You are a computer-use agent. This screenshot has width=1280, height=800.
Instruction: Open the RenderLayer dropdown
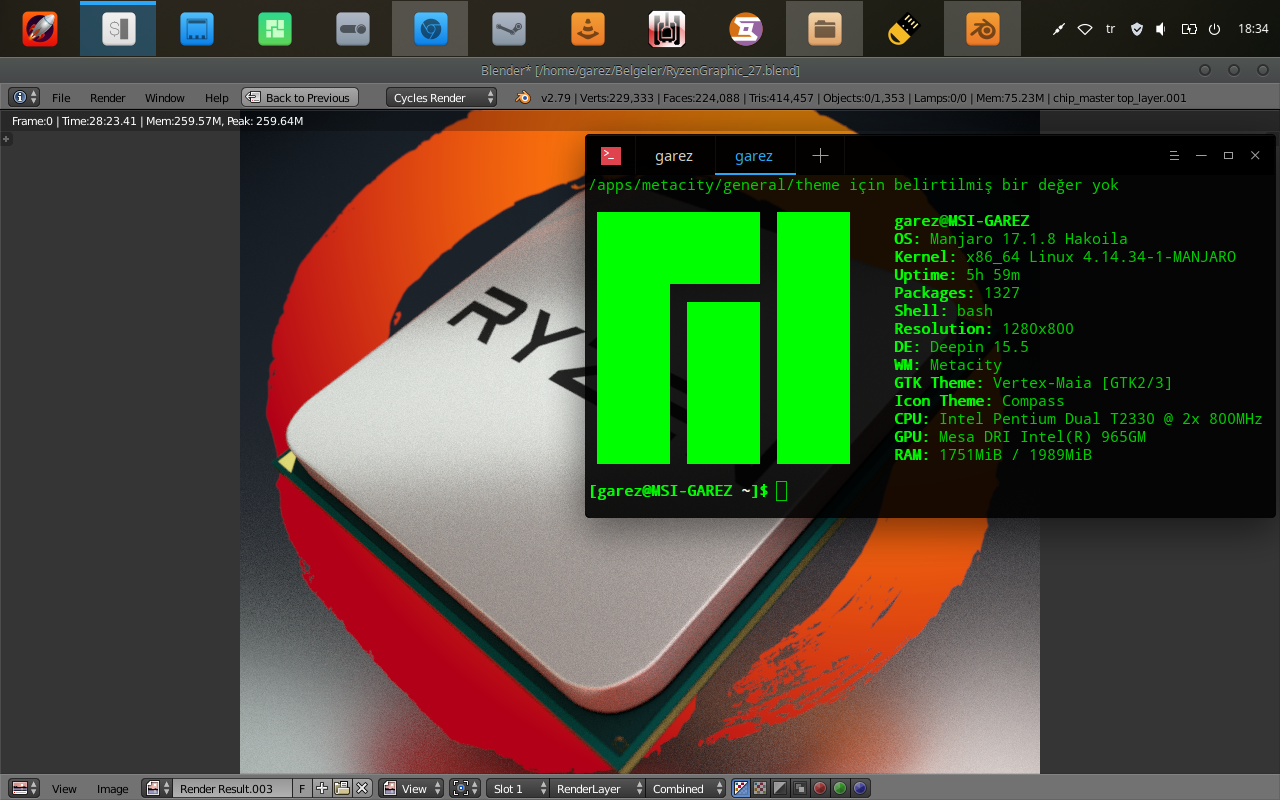tap(597, 788)
